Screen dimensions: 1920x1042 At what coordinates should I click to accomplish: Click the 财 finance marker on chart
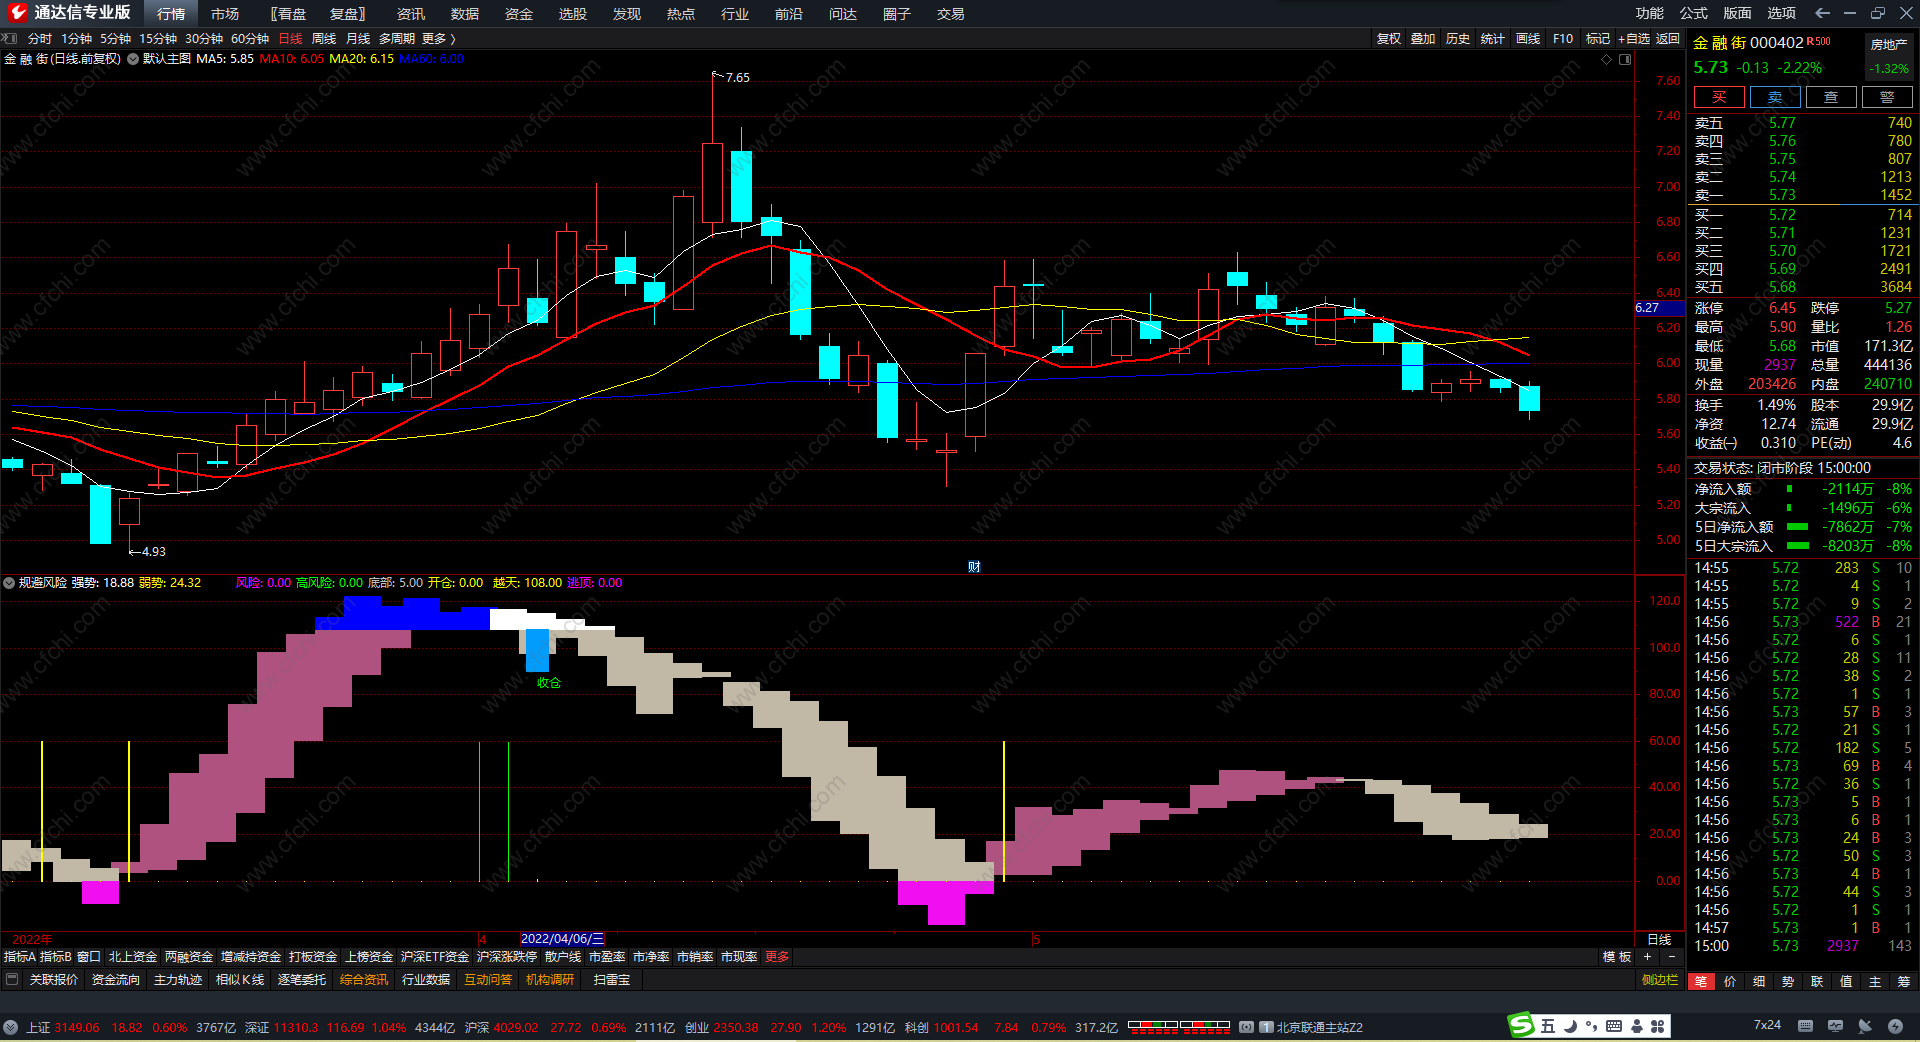(974, 567)
